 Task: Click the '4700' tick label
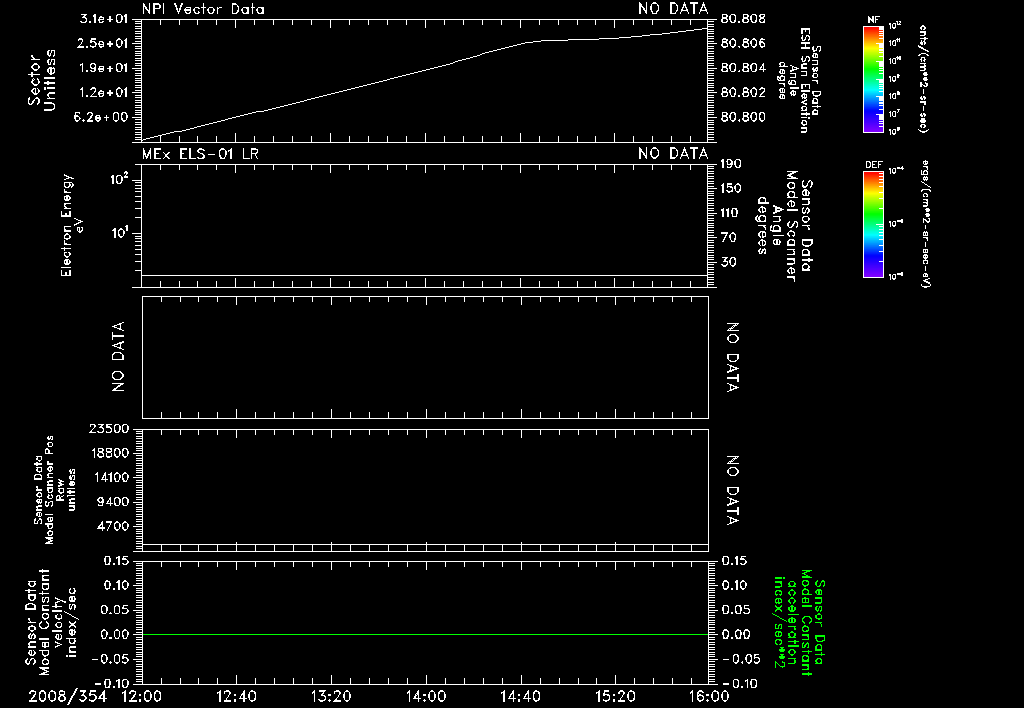[114, 526]
